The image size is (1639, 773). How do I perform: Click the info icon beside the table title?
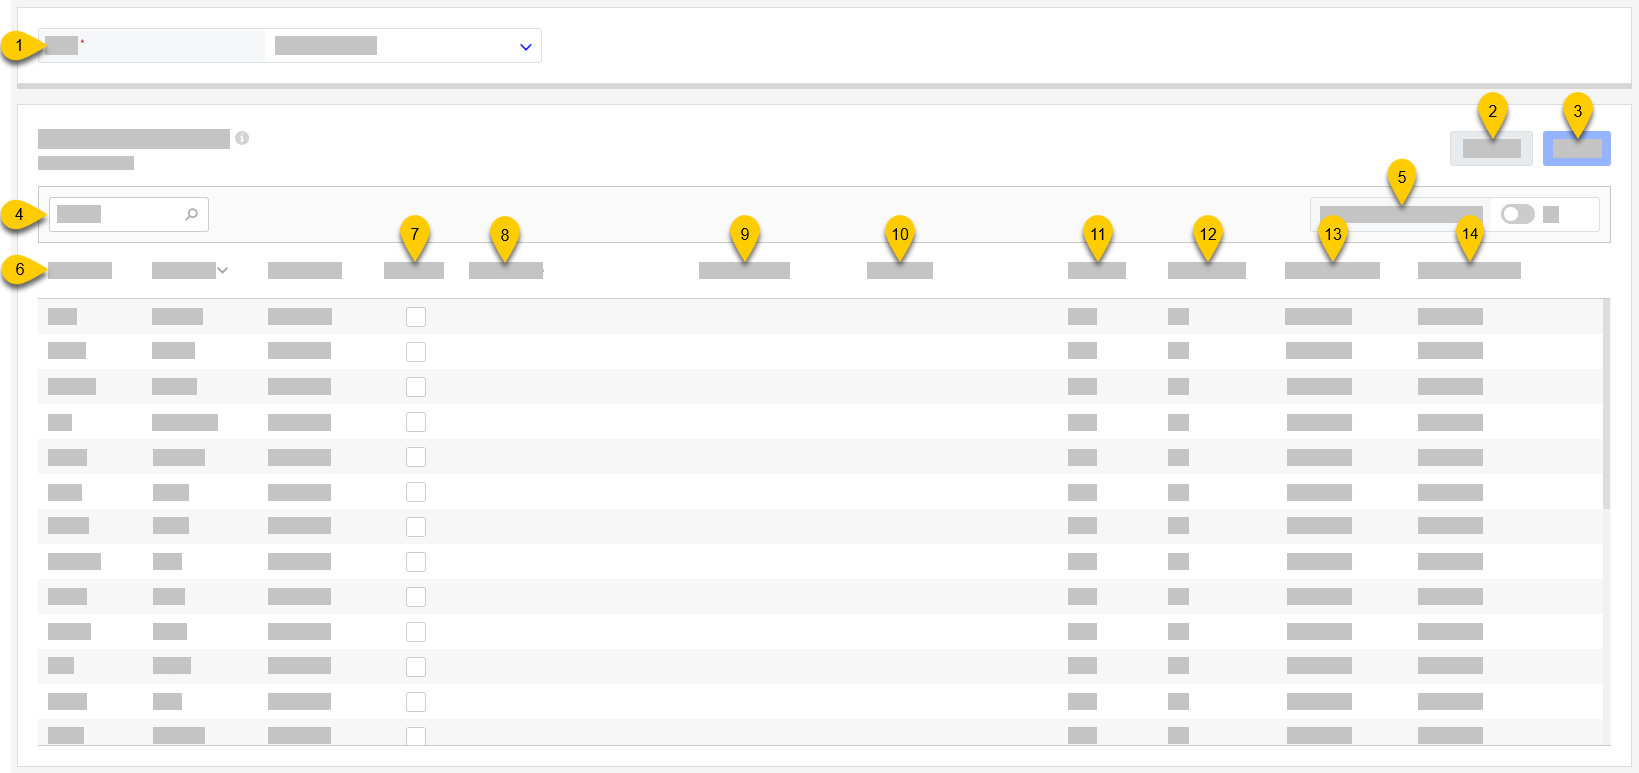[243, 139]
